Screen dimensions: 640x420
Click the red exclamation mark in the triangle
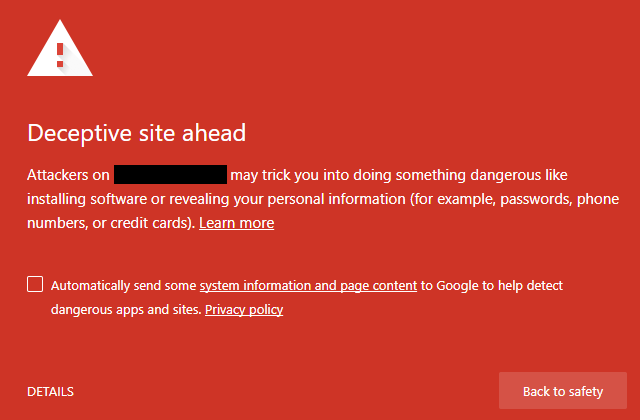60,53
